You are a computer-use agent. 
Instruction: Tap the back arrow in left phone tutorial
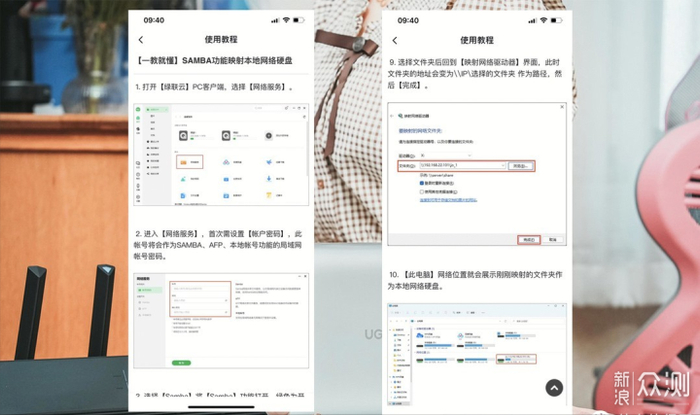point(141,40)
